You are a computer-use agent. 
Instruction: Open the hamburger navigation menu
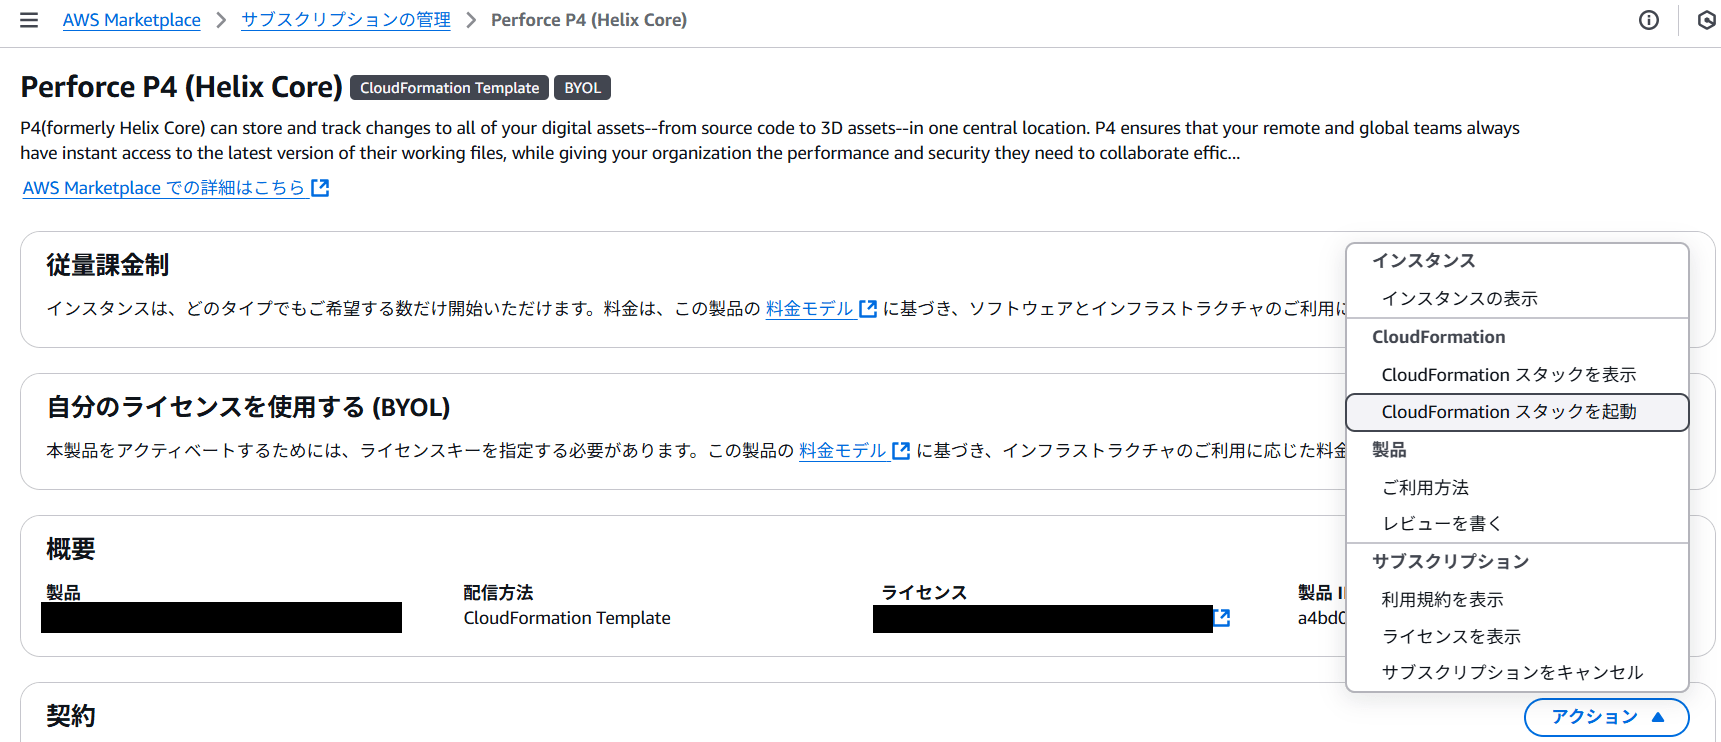pos(29,20)
